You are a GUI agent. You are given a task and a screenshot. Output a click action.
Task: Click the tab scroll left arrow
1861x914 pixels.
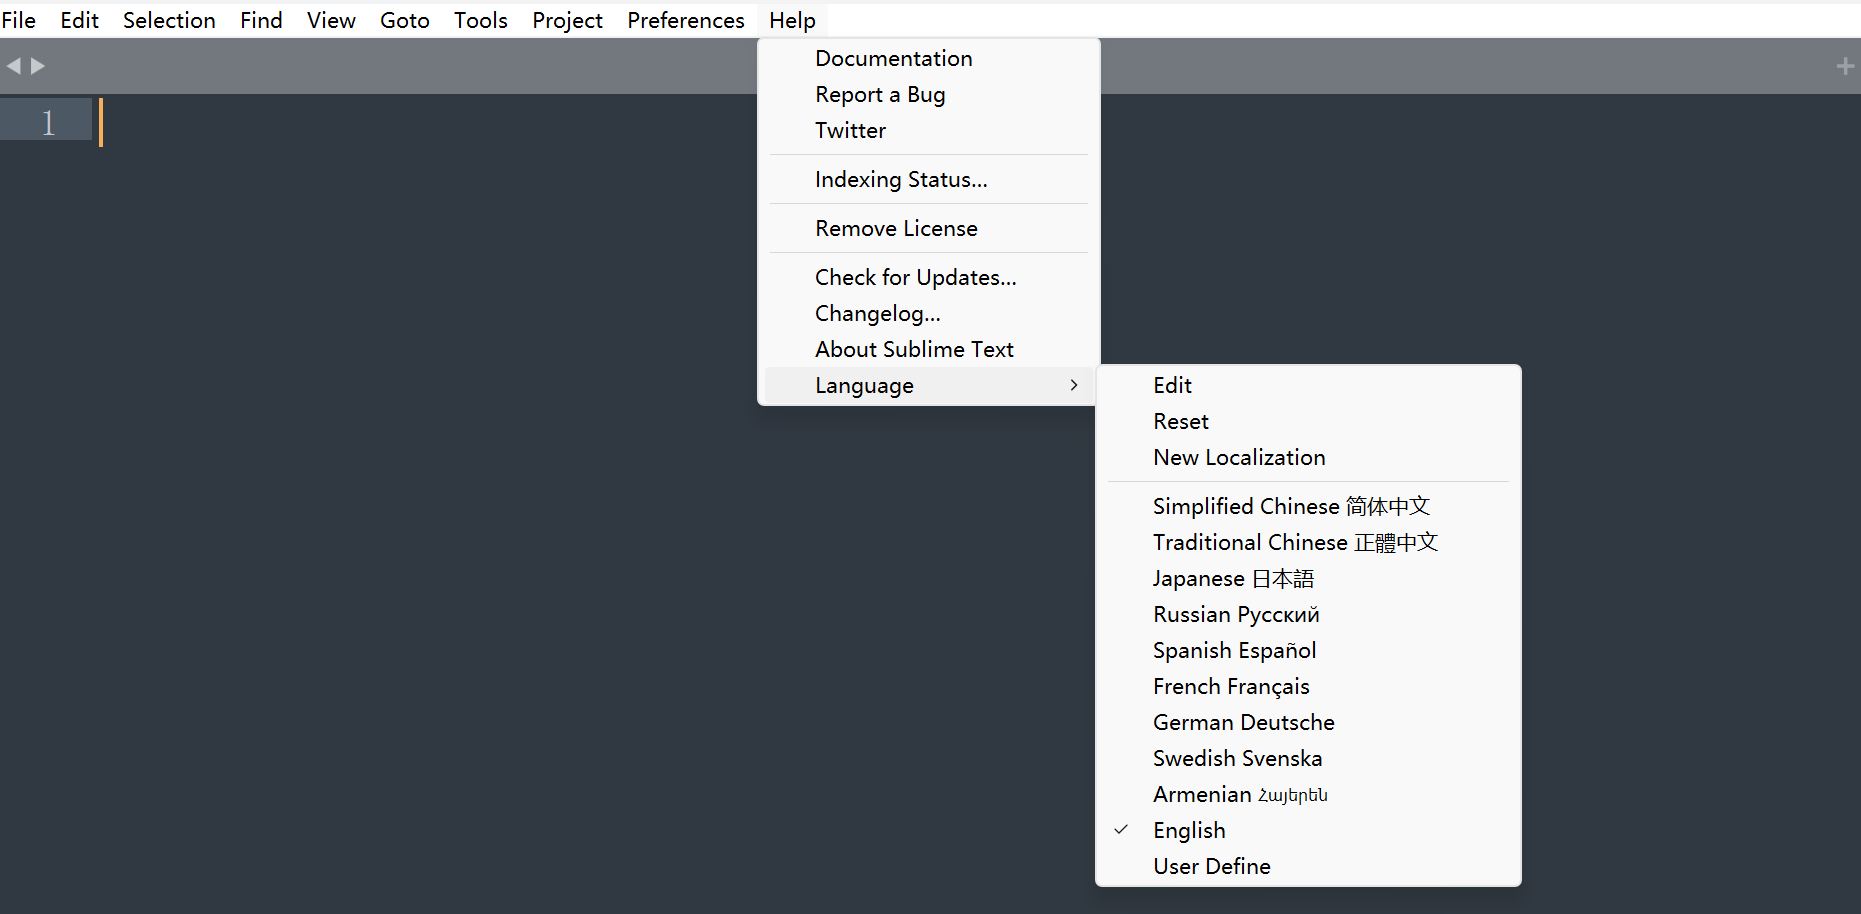13,66
